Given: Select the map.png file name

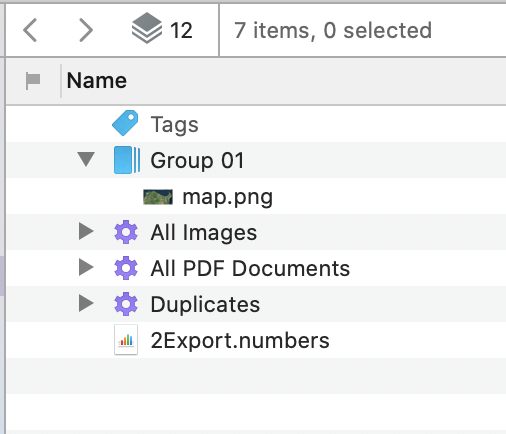Looking at the screenshot, I should tap(228, 197).
